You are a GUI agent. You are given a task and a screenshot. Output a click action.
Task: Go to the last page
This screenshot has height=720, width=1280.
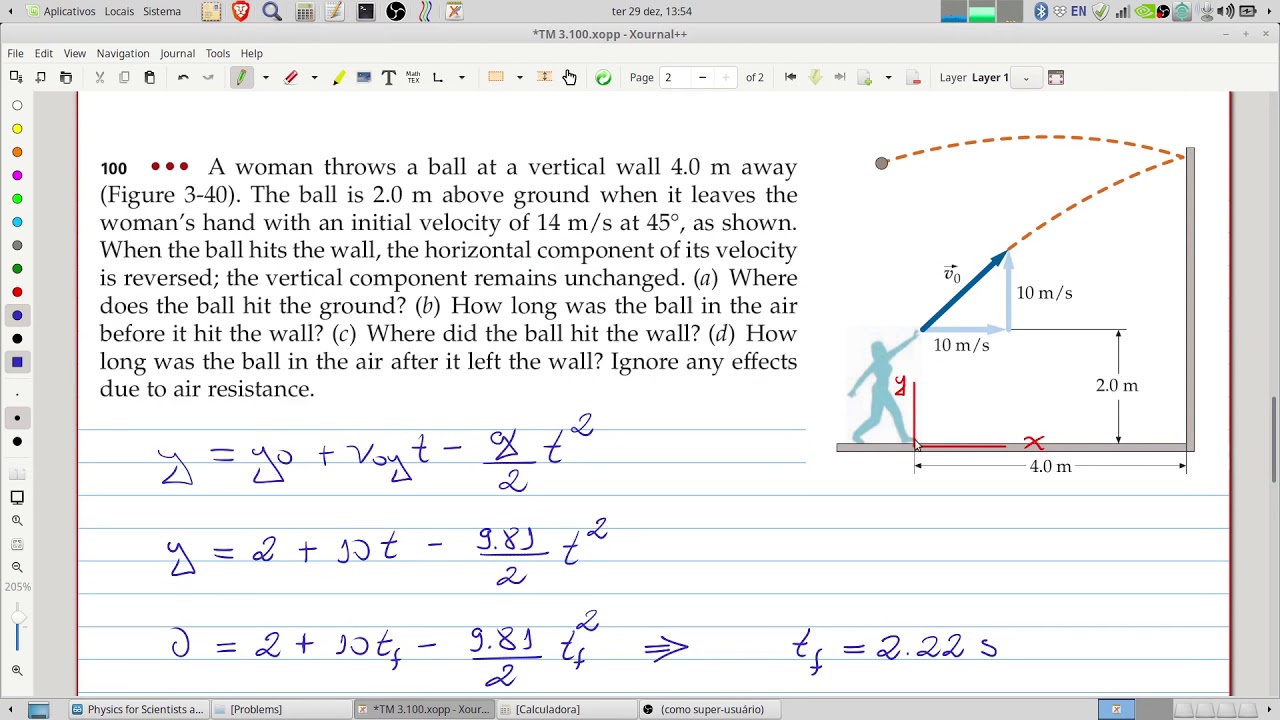[840, 77]
